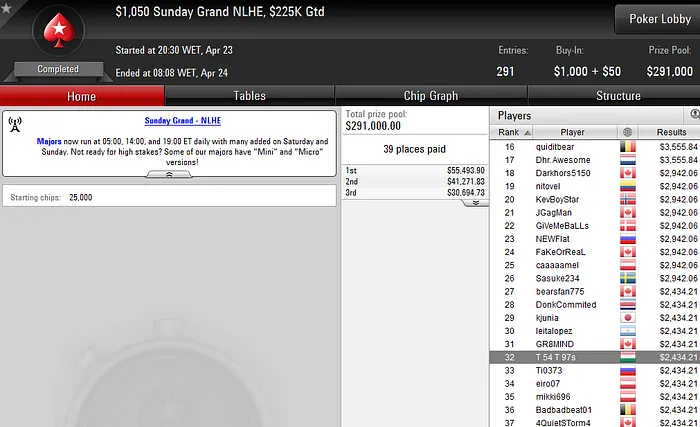
Task: Open the Chip Graph tab
Action: click(x=431, y=96)
